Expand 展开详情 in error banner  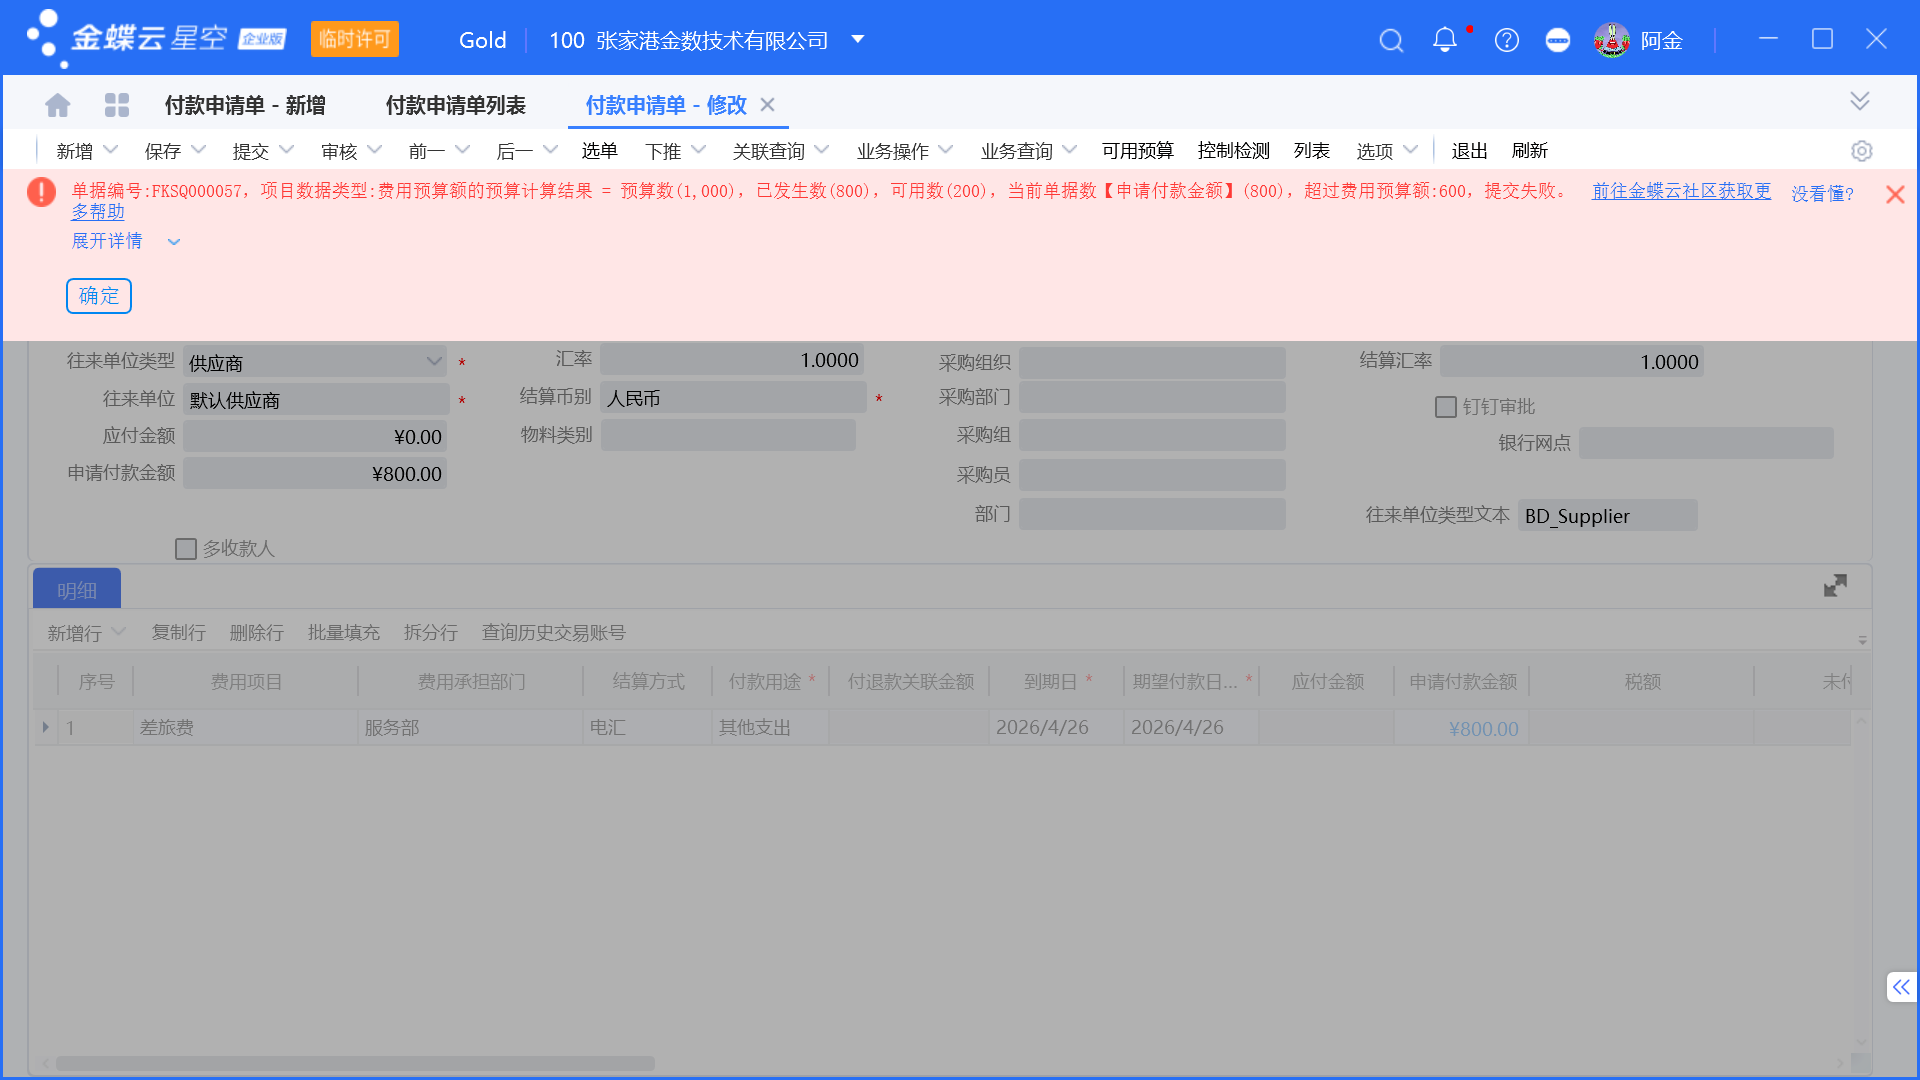click(126, 241)
